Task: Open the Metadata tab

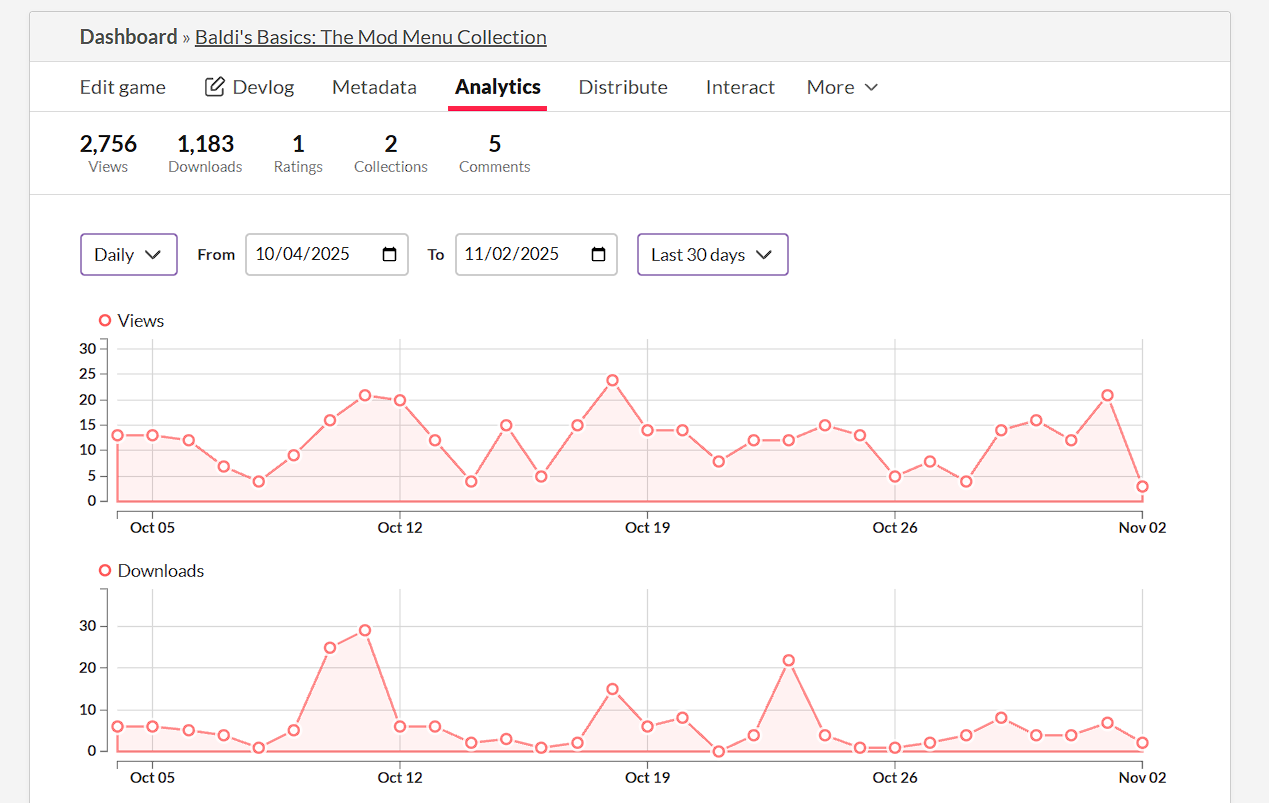Action: [374, 87]
